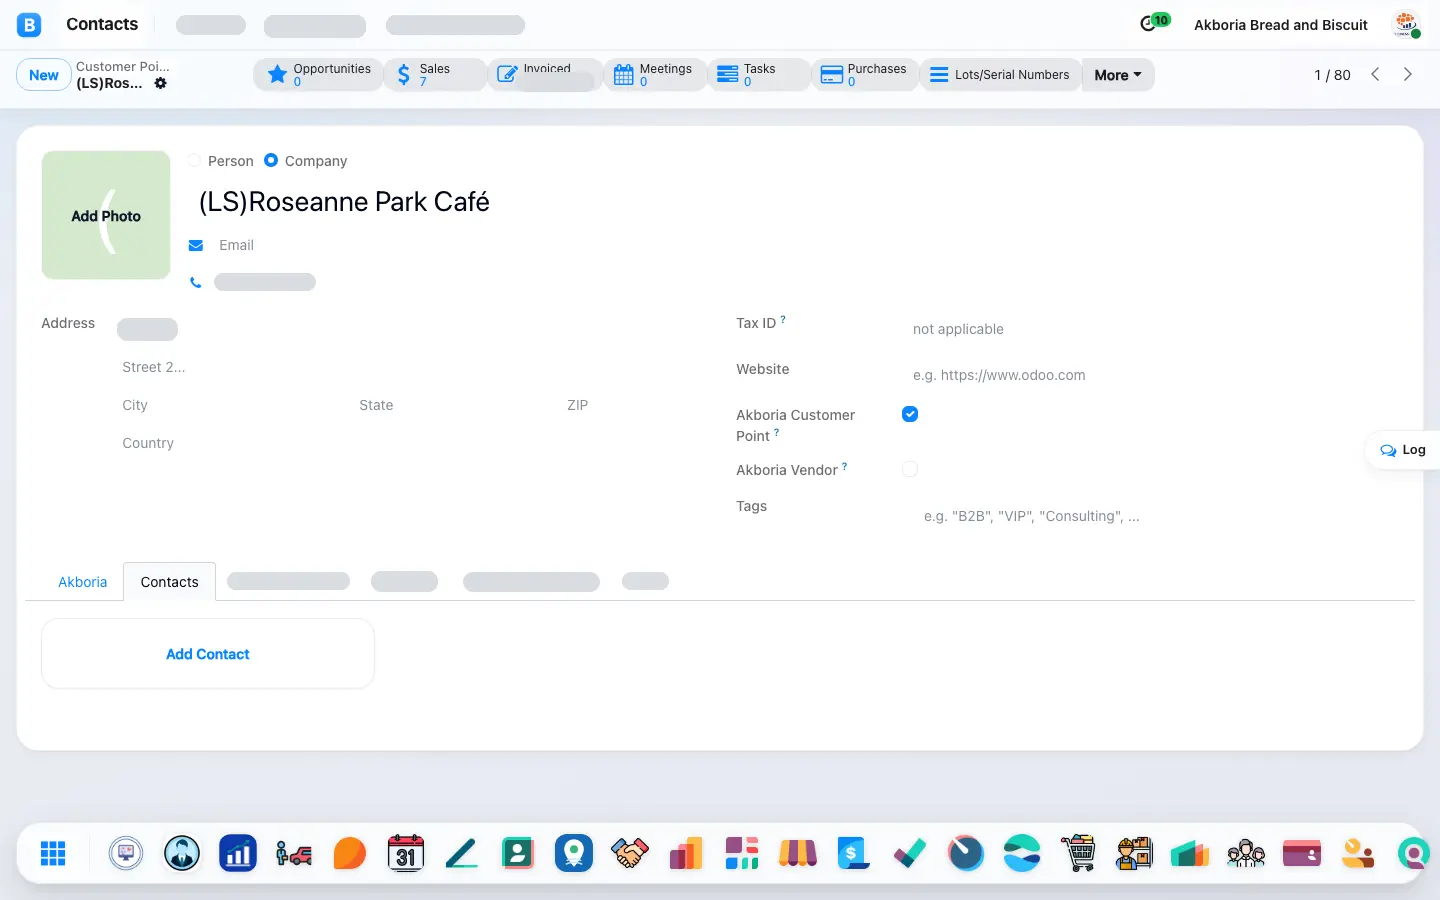Open Contacts app menu title
The width and height of the screenshot is (1440, 900).
pos(102,24)
